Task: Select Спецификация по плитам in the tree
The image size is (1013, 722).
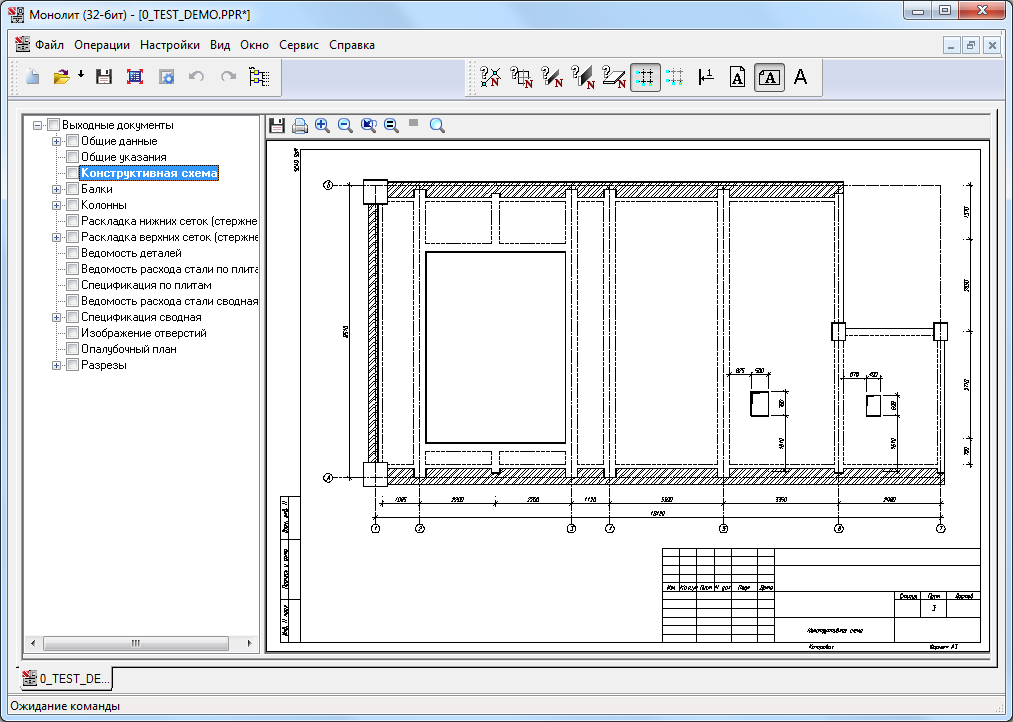Action: 146,285
